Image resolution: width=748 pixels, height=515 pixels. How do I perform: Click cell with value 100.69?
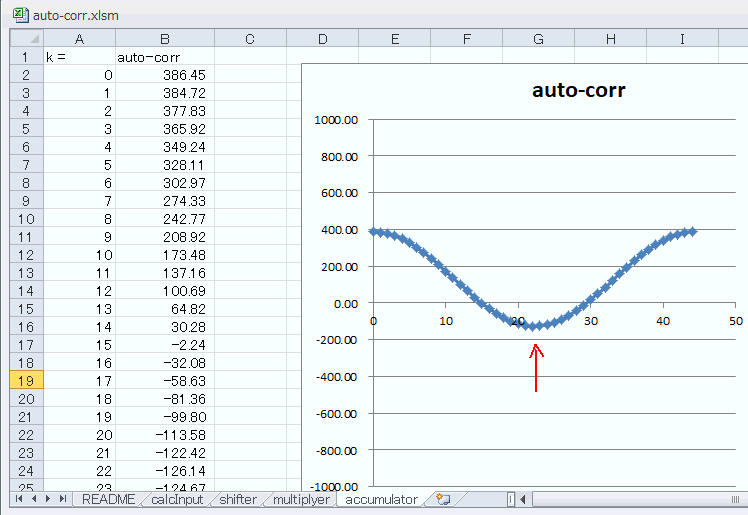tap(165, 290)
